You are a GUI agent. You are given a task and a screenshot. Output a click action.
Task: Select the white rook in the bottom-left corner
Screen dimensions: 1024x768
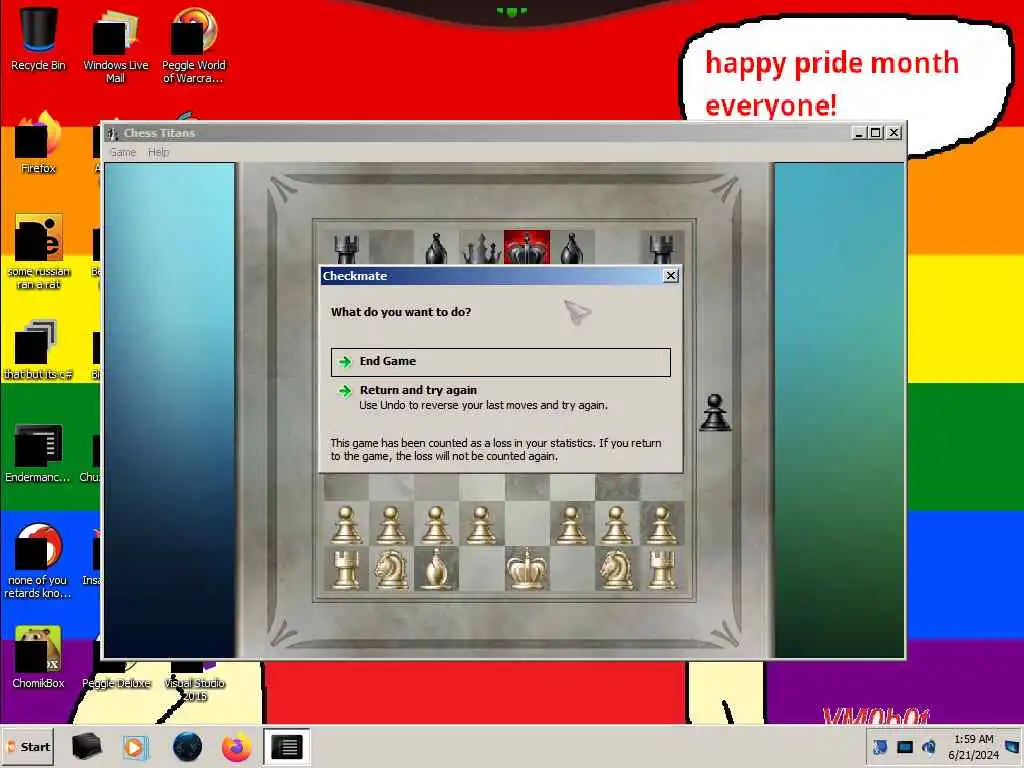tap(346, 569)
